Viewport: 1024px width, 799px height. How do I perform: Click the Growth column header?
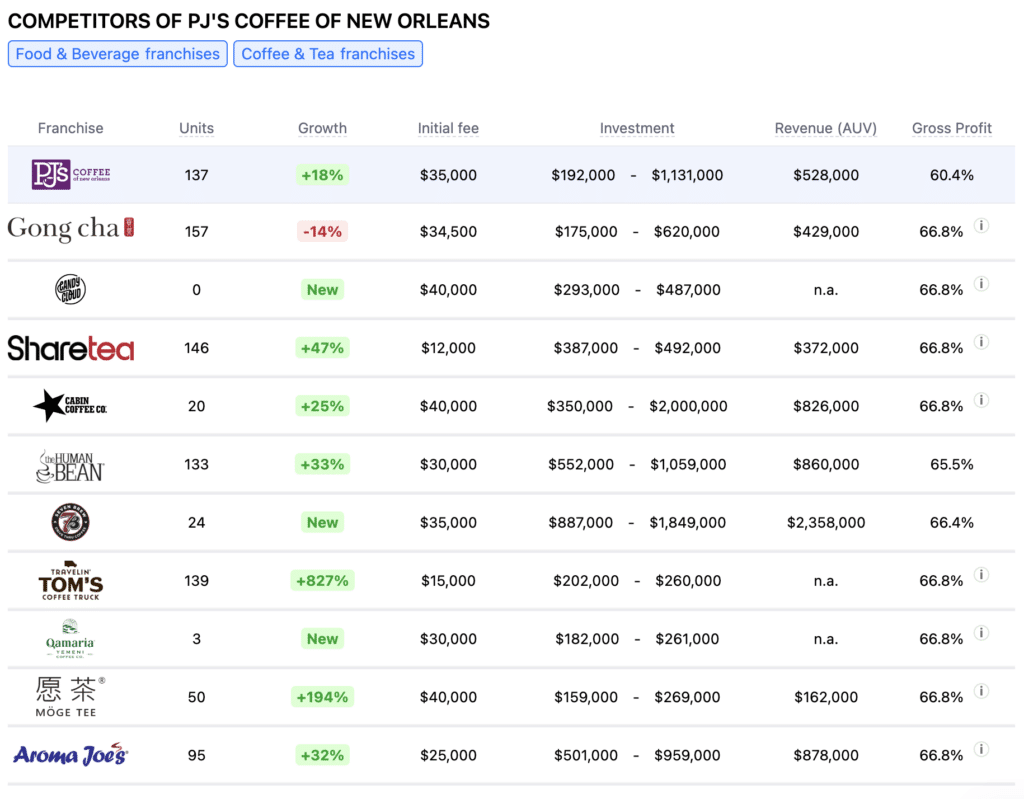pyautogui.click(x=323, y=128)
